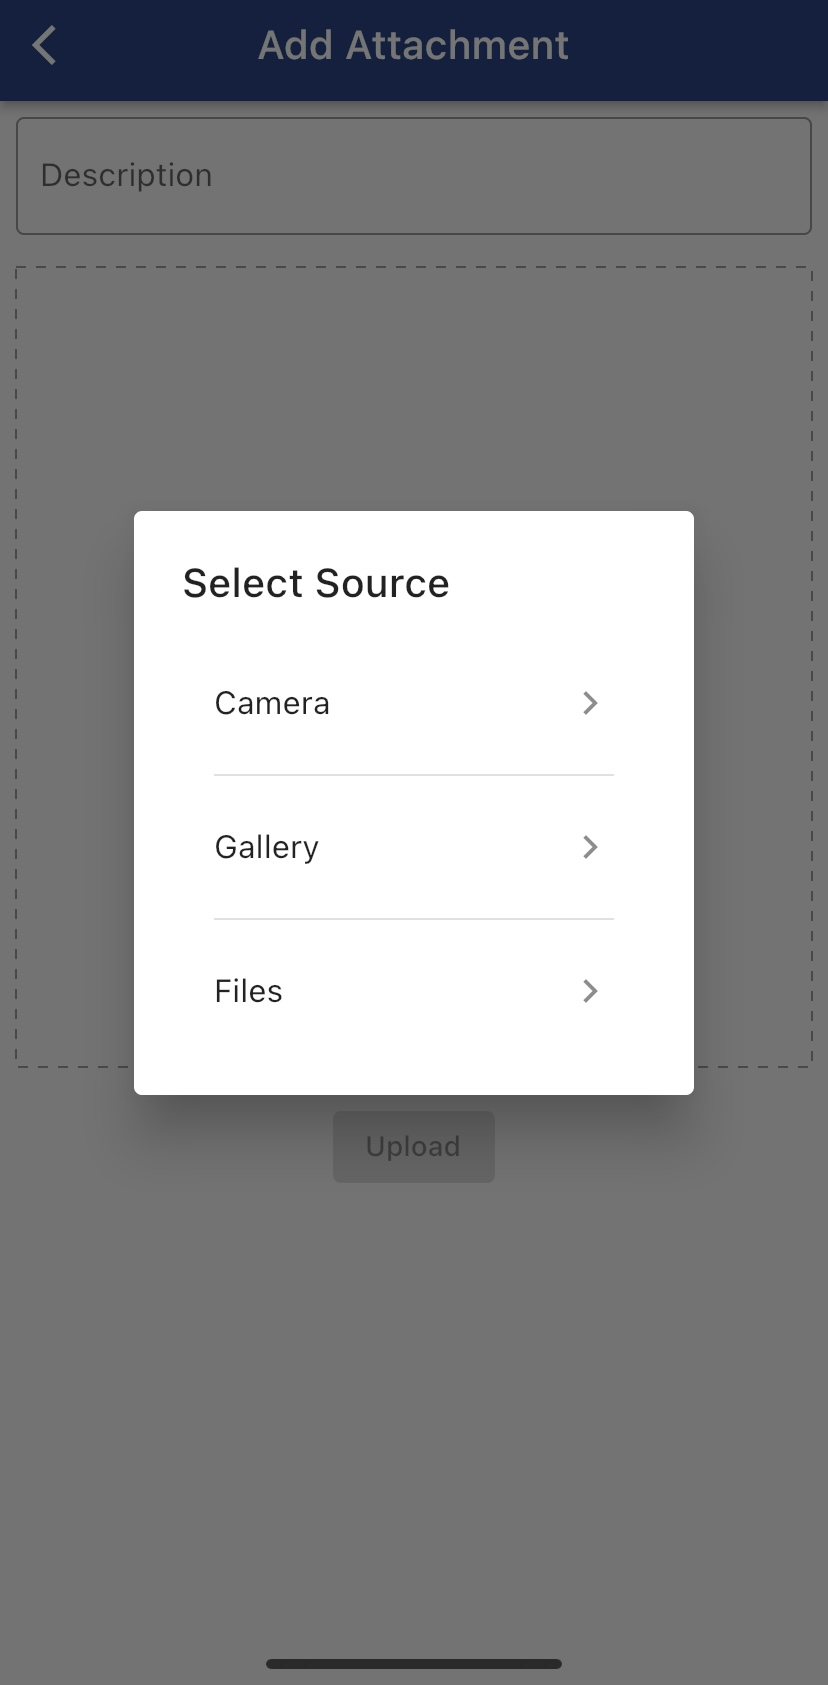Tap the back arrow in the header
The width and height of the screenshot is (828, 1685).
pos(44,46)
